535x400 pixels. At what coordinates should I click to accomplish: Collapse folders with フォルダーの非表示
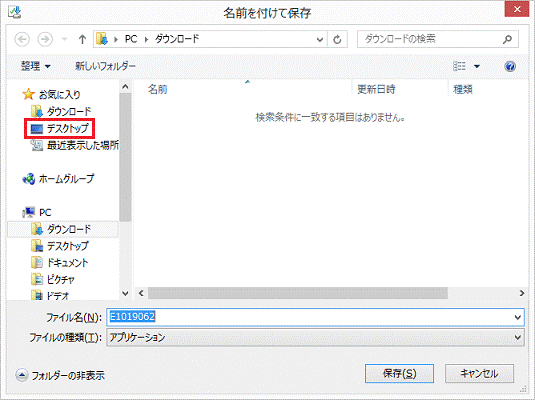point(60,375)
